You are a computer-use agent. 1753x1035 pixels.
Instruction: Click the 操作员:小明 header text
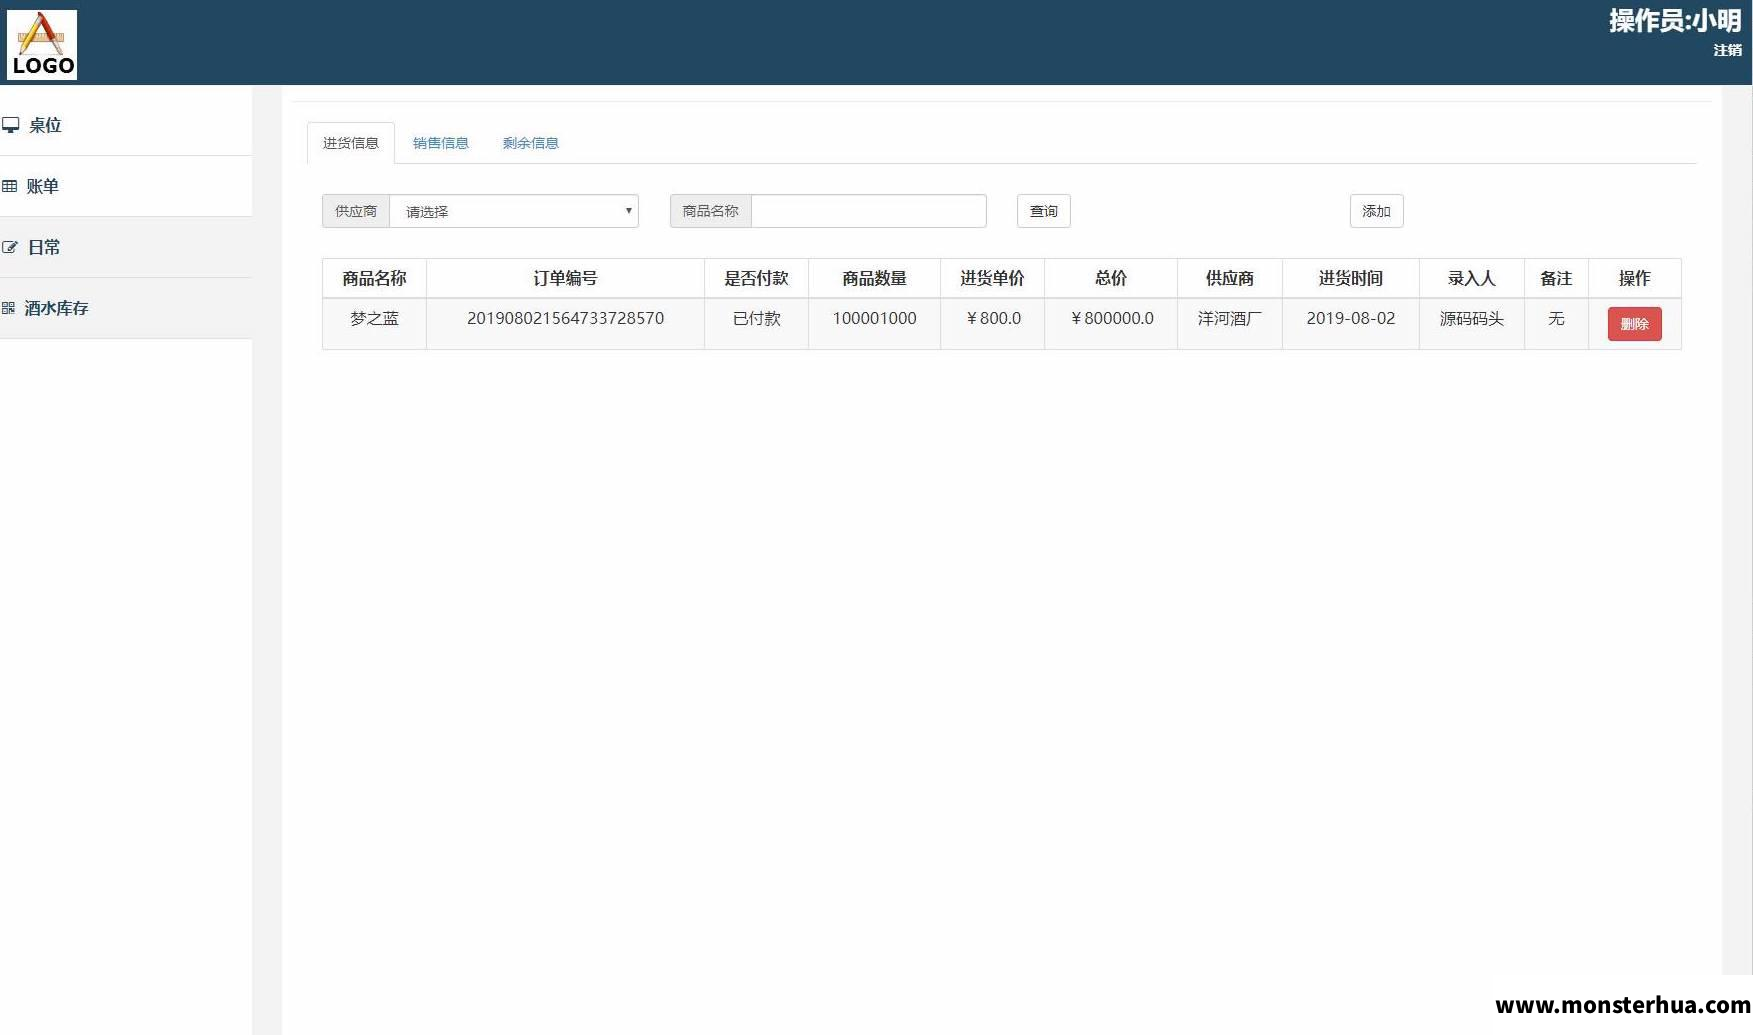[1675, 21]
